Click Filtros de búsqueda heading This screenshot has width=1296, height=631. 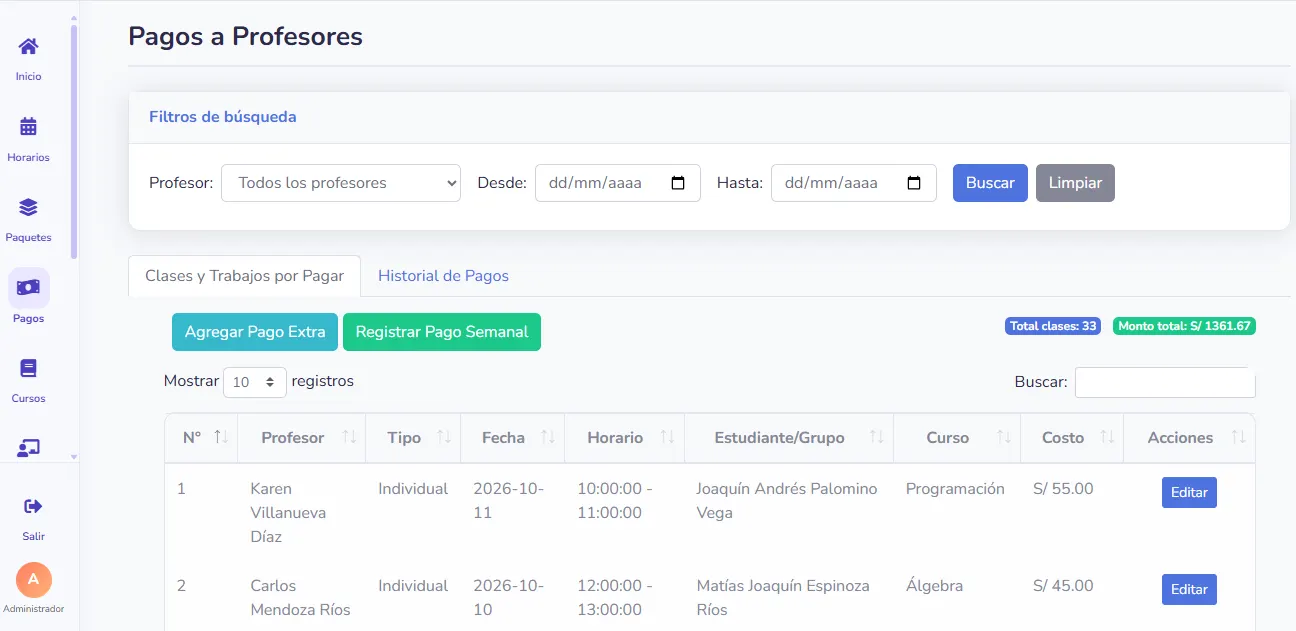pyautogui.click(x=223, y=117)
